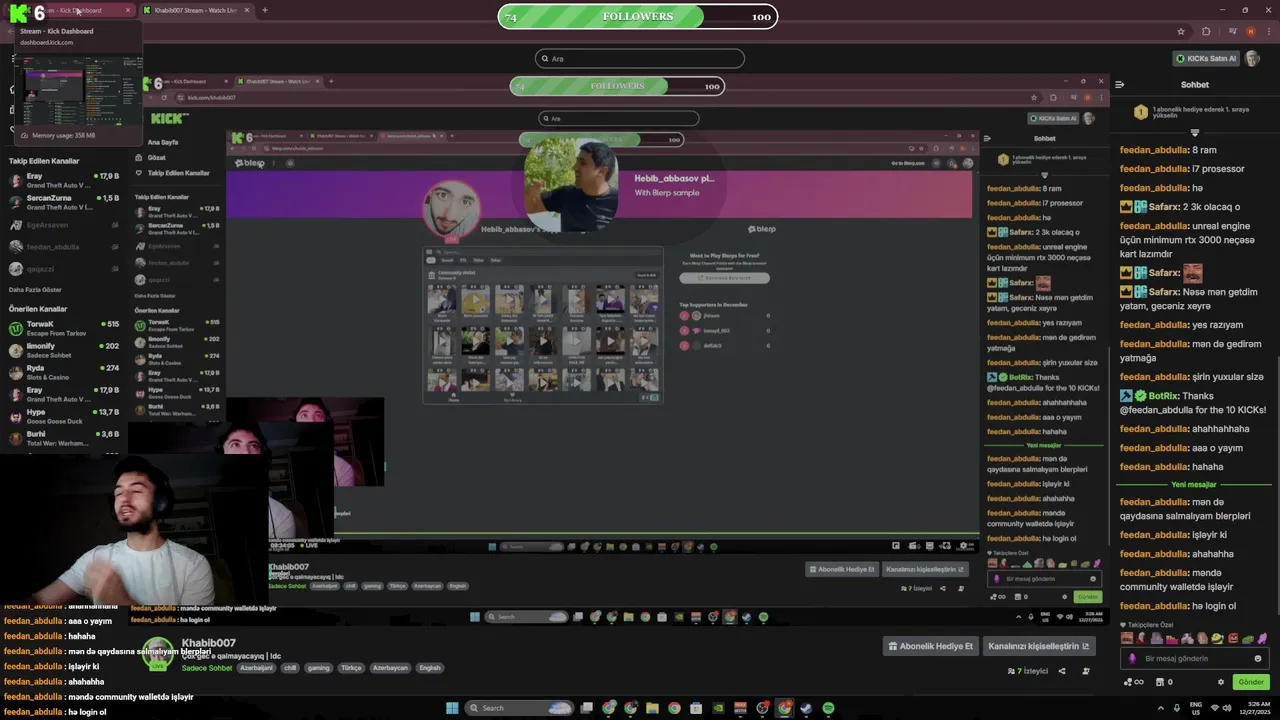Click the Windows taskbar Search box

click(x=520, y=708)
